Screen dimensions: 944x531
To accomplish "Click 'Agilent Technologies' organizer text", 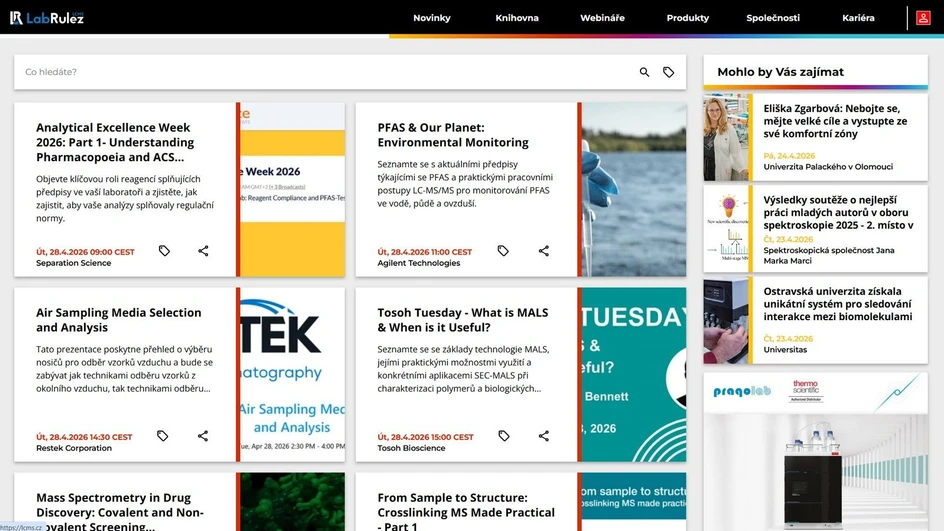I will tap(418, 263).
